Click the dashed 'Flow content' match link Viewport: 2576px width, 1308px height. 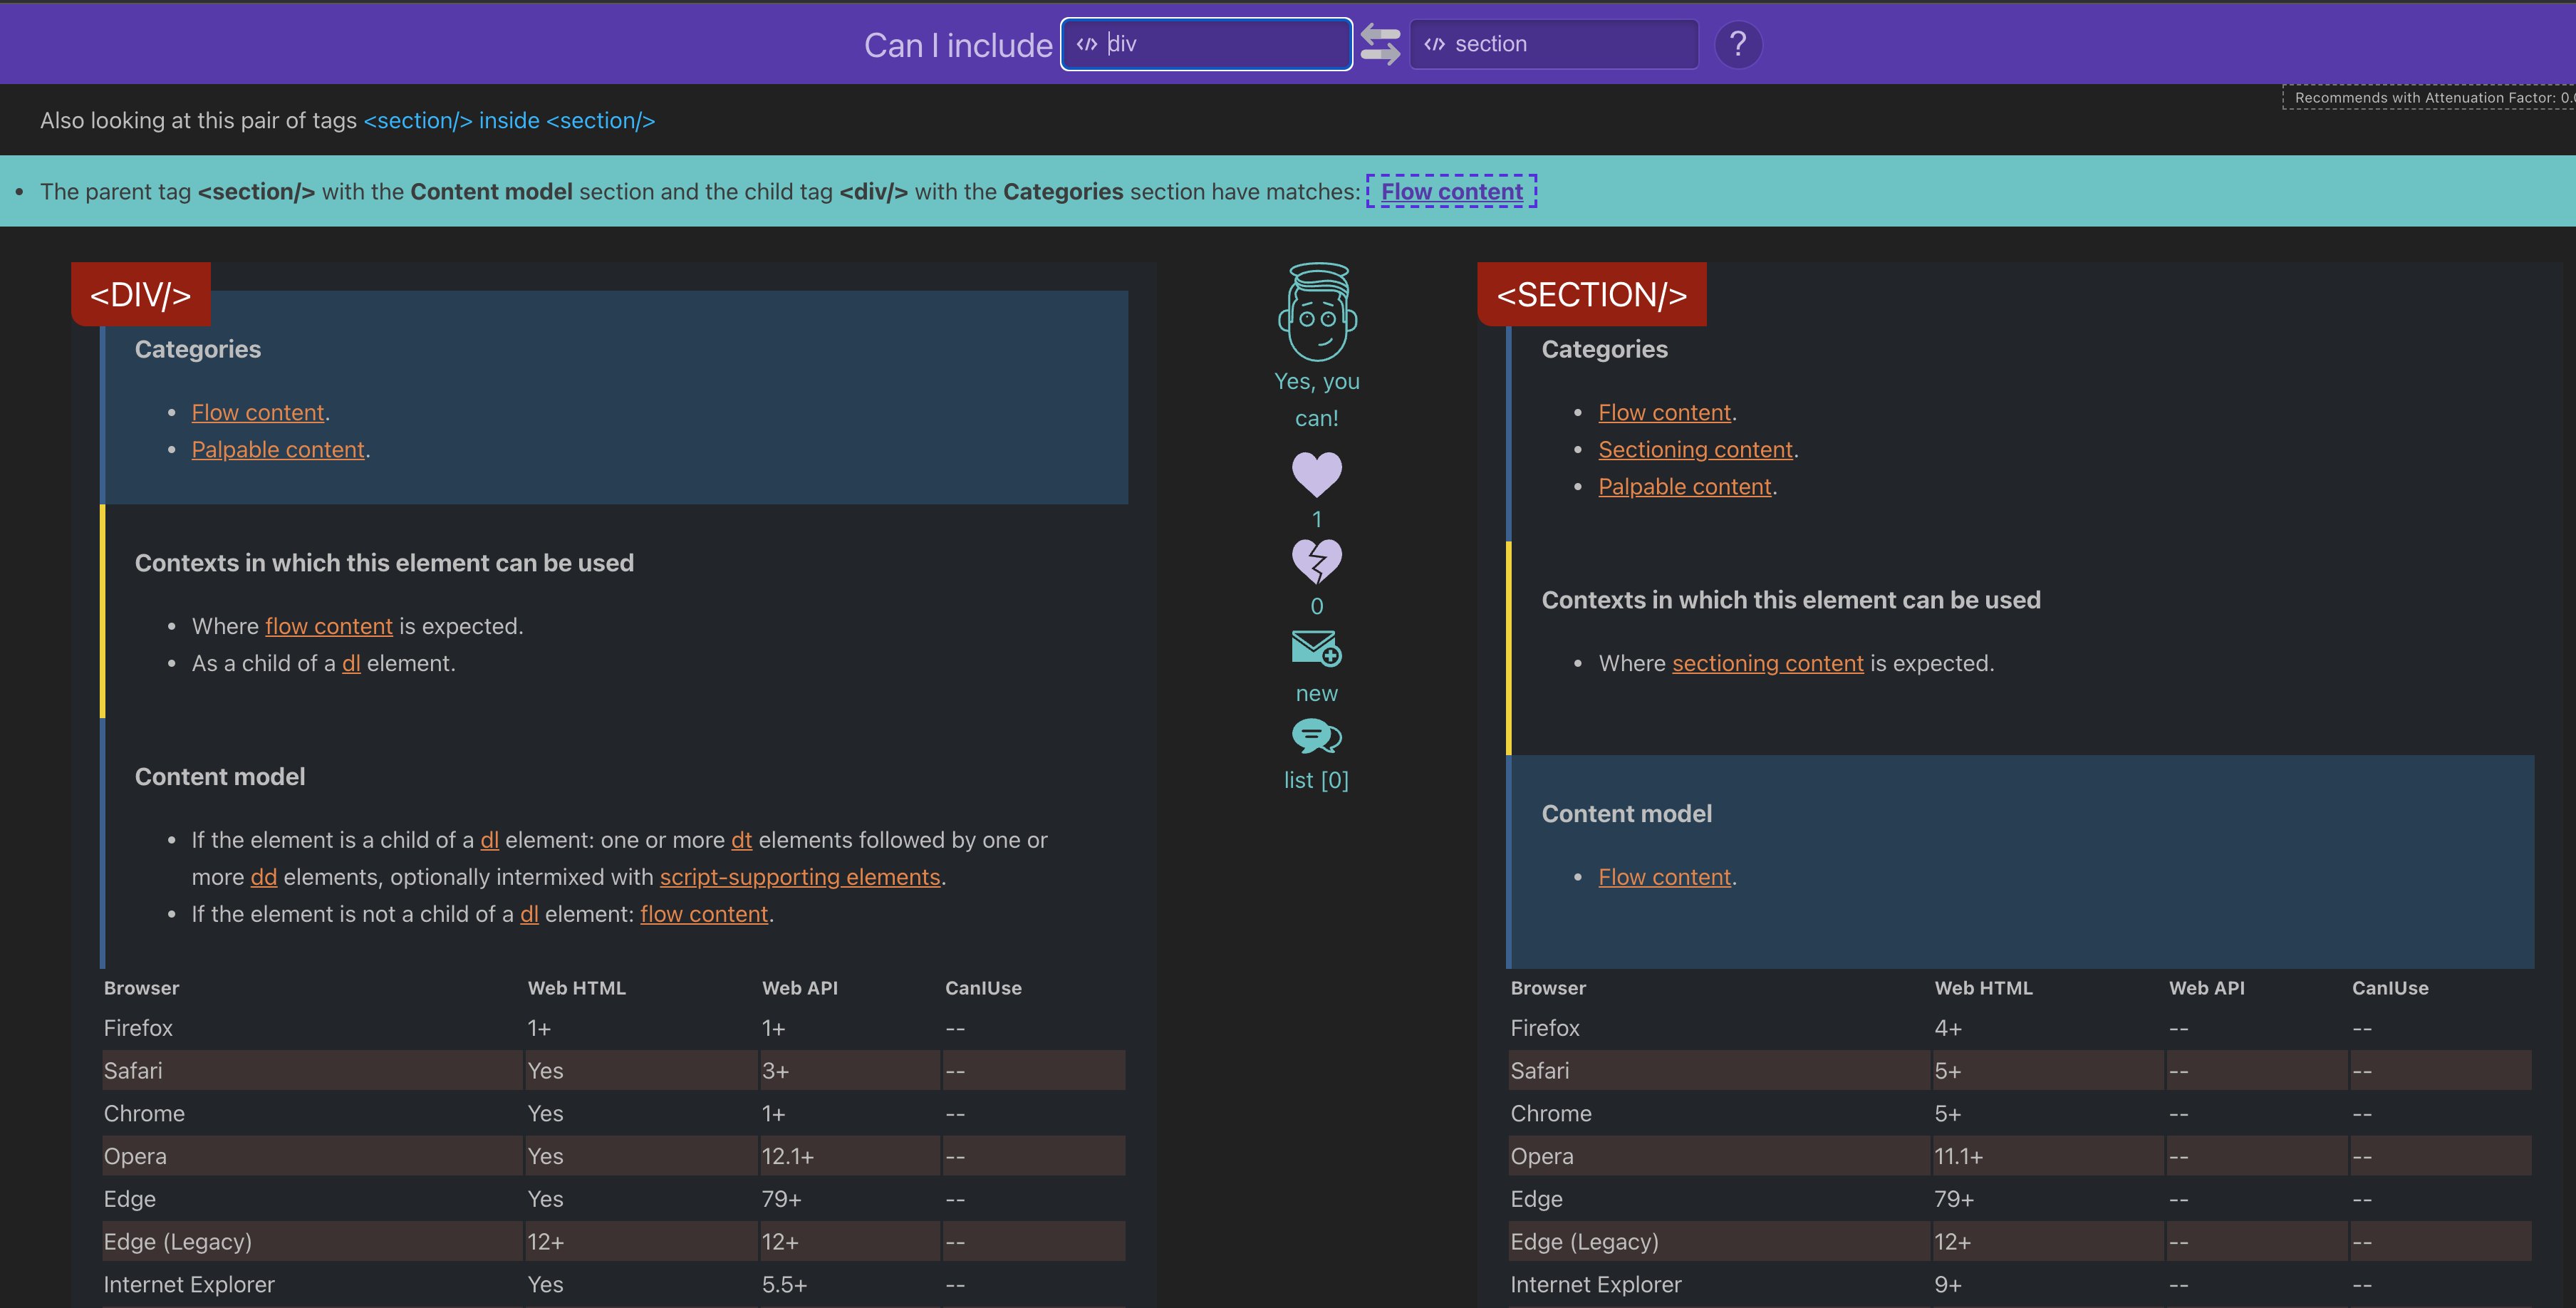point(1451,191)
